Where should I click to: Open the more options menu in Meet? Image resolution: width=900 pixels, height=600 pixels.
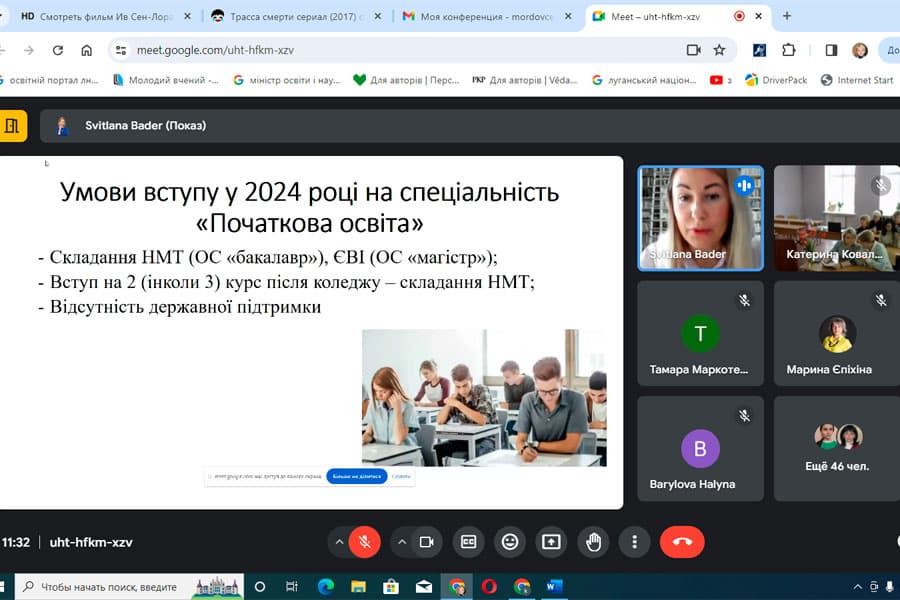(x=634, y=542)
